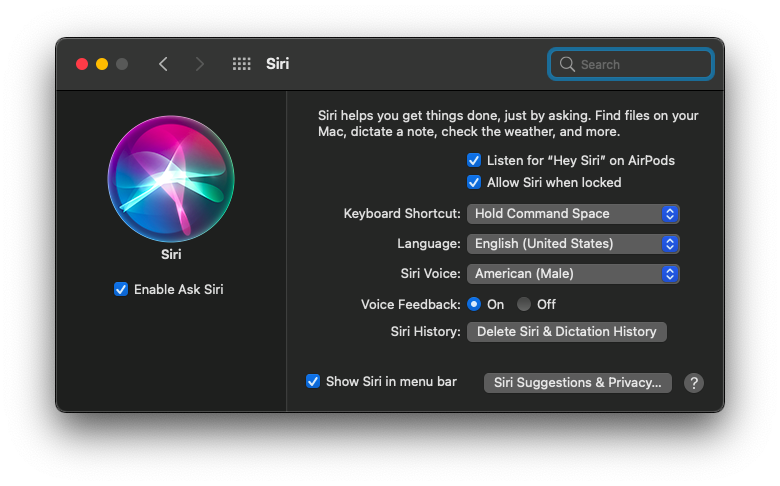The width and height of the screenshot is (780, 486).
Task: Toggle Allow Siri when locked
Action: 474,182
